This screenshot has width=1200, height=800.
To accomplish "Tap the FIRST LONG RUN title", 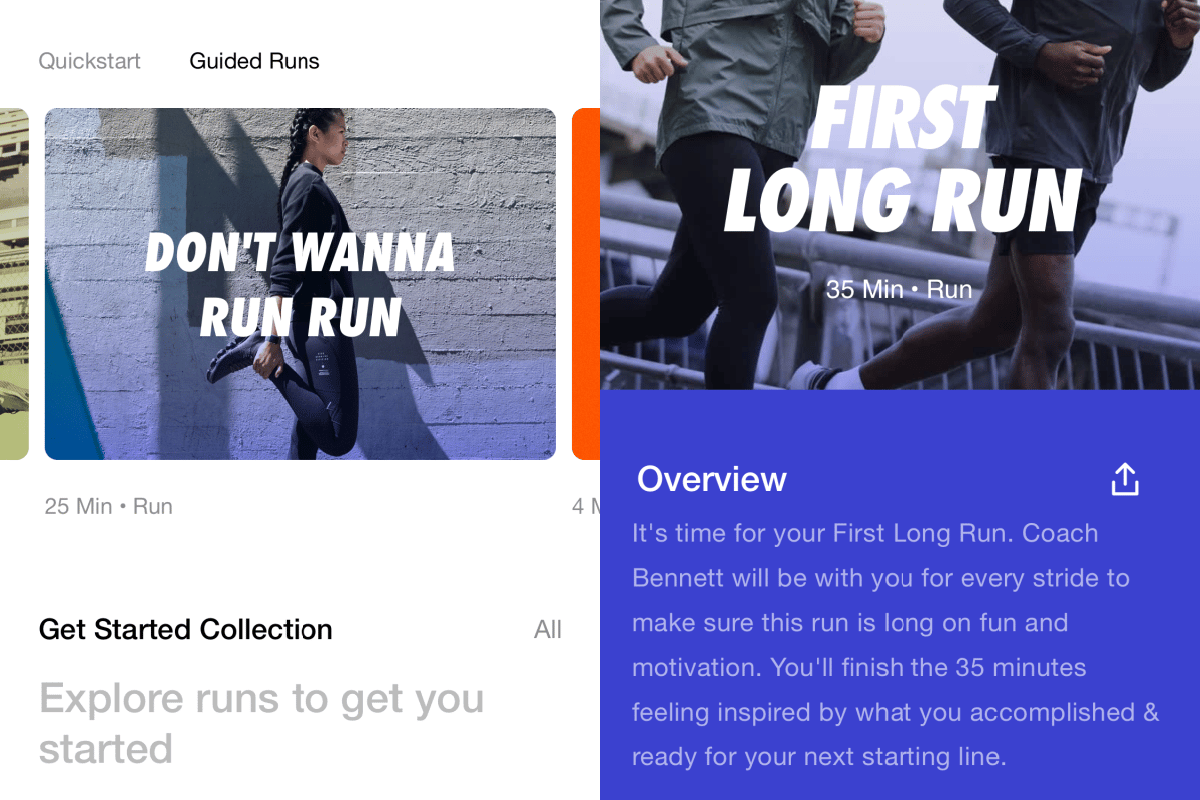I will click(903, 162).
